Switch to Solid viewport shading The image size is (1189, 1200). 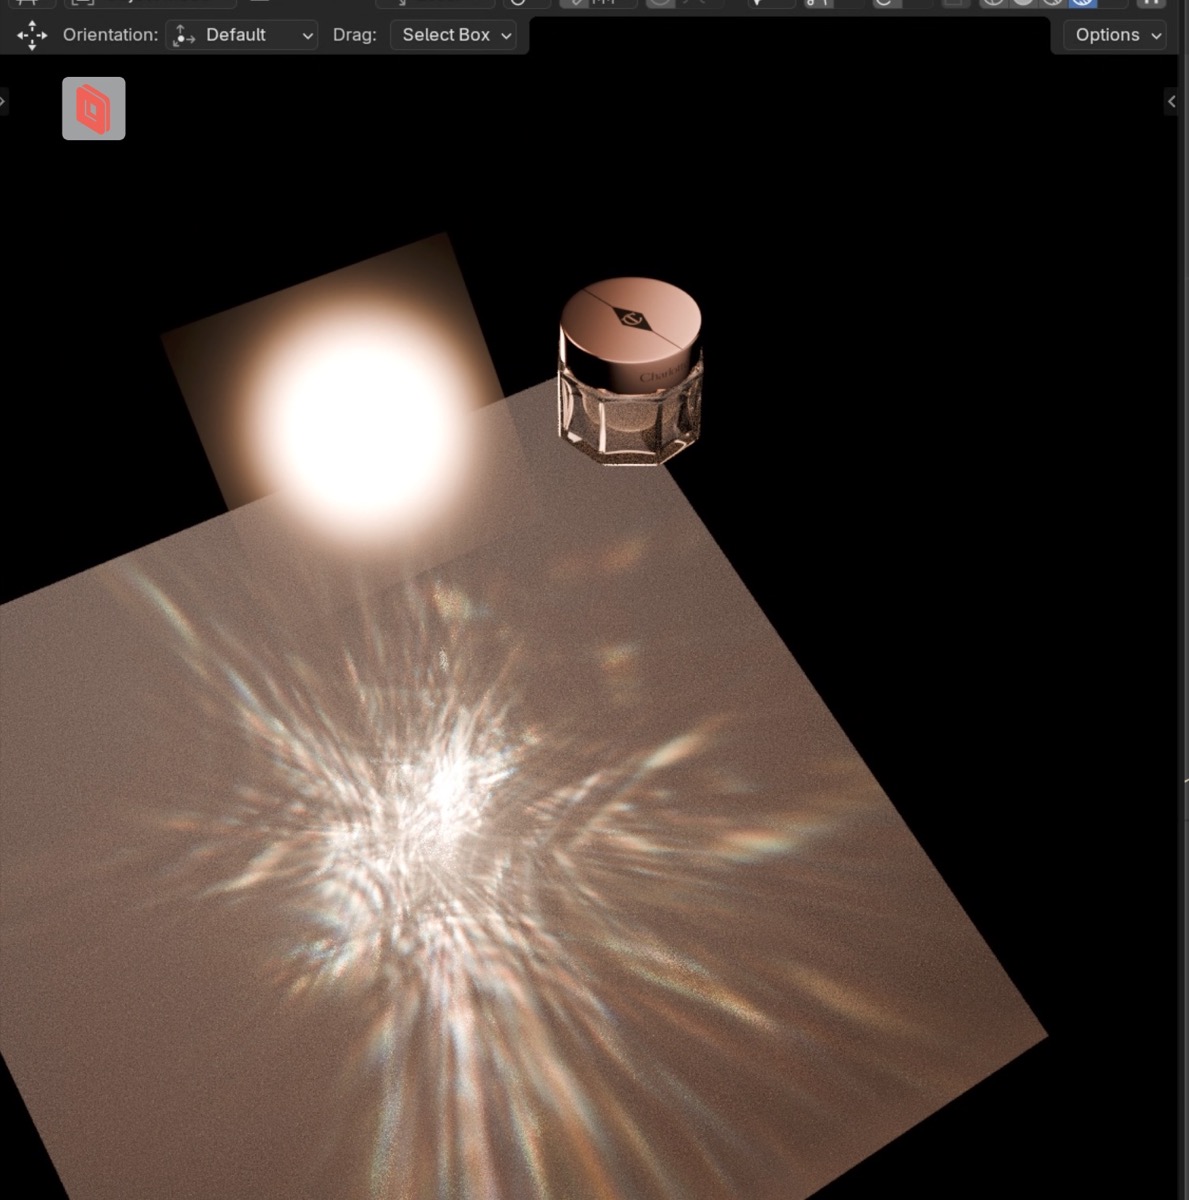pyautogui.click(x=1022, y=3)
